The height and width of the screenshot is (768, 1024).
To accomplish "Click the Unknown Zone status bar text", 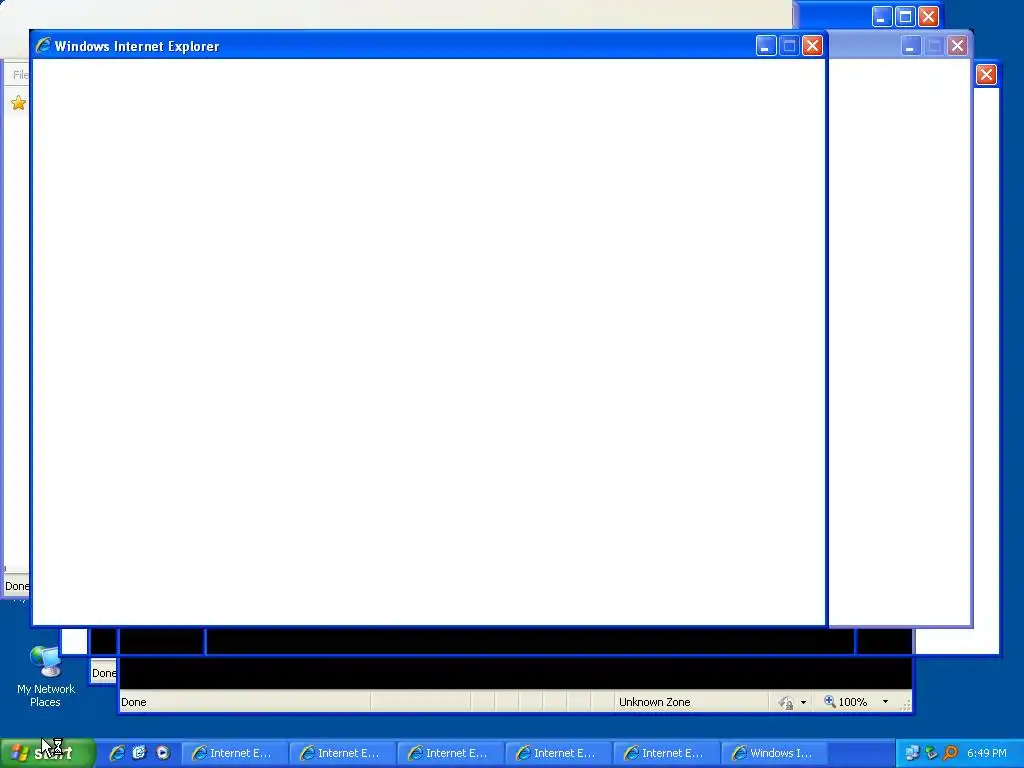I will [x=654, y=702].
